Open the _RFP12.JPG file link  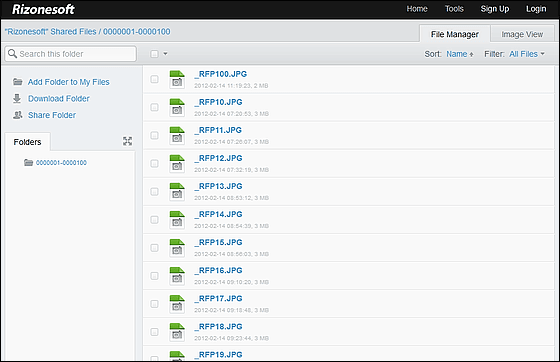click(x=218, y=158)
